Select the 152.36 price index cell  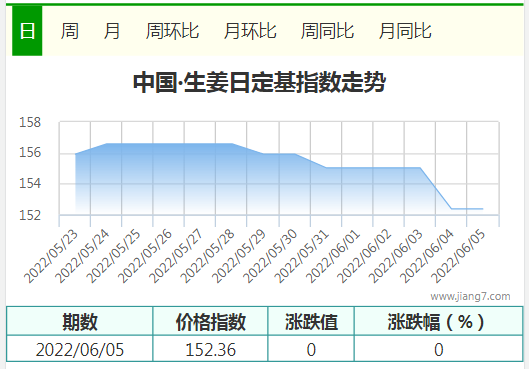point(210,349)
